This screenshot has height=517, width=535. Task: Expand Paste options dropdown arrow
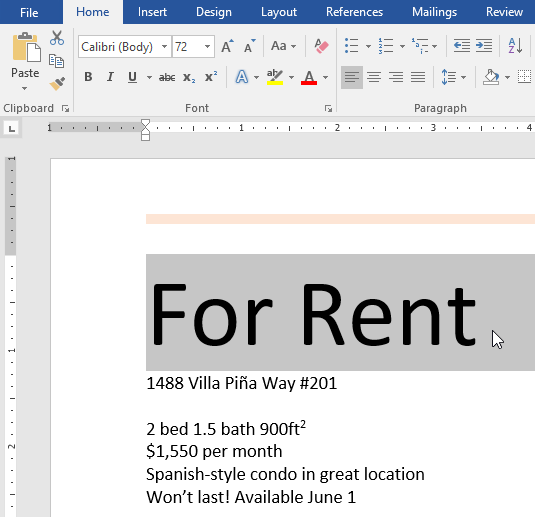25,88
